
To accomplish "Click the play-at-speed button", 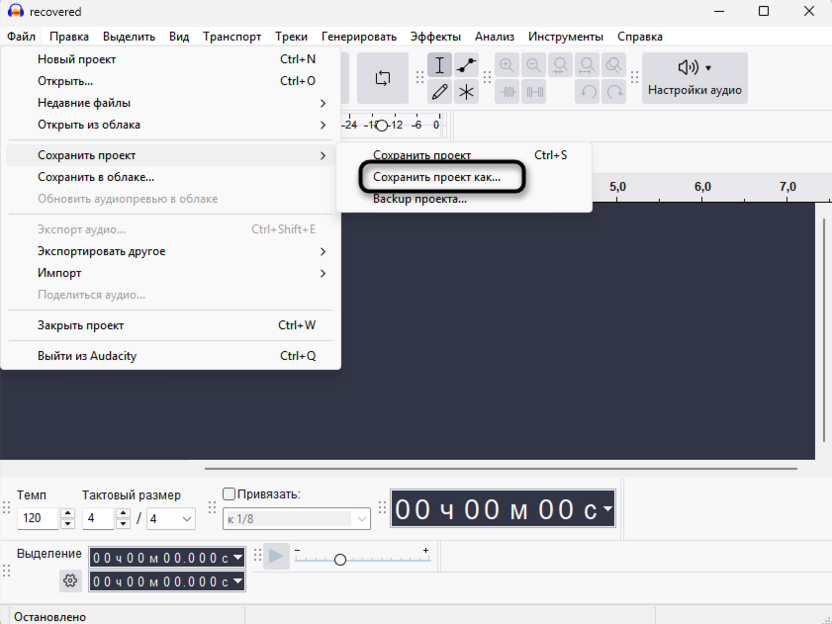I will (x=276, y=557).
